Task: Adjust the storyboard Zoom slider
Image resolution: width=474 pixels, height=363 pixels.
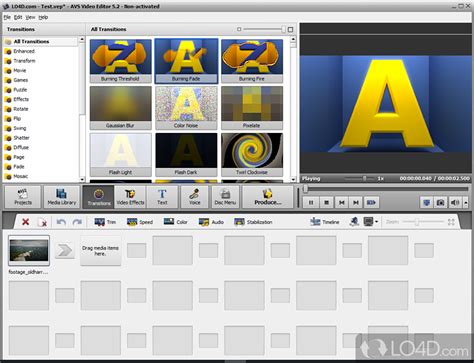Action: [417, 222]
